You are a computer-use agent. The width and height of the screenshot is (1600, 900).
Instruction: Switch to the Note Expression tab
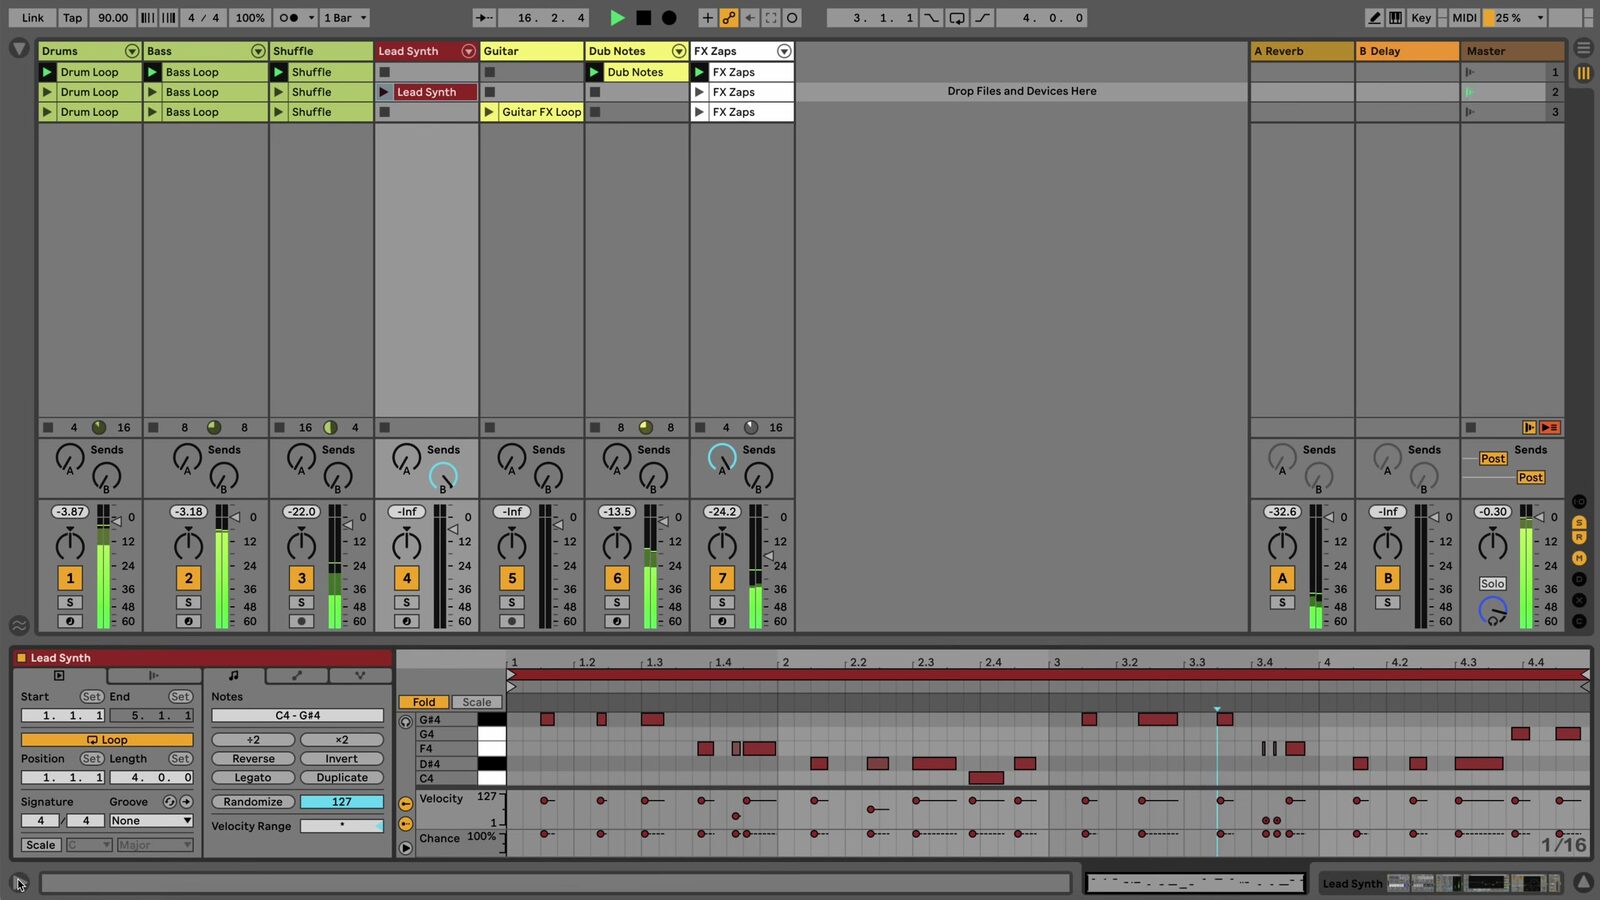point(360,676)
